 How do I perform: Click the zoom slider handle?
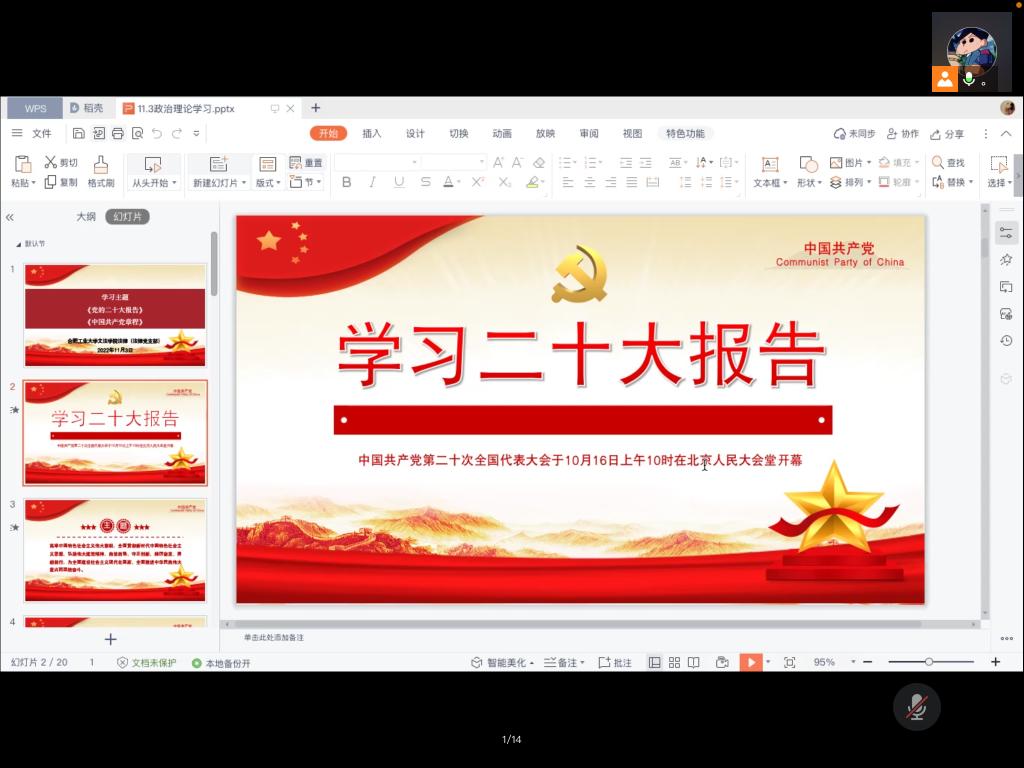[929, 662]
